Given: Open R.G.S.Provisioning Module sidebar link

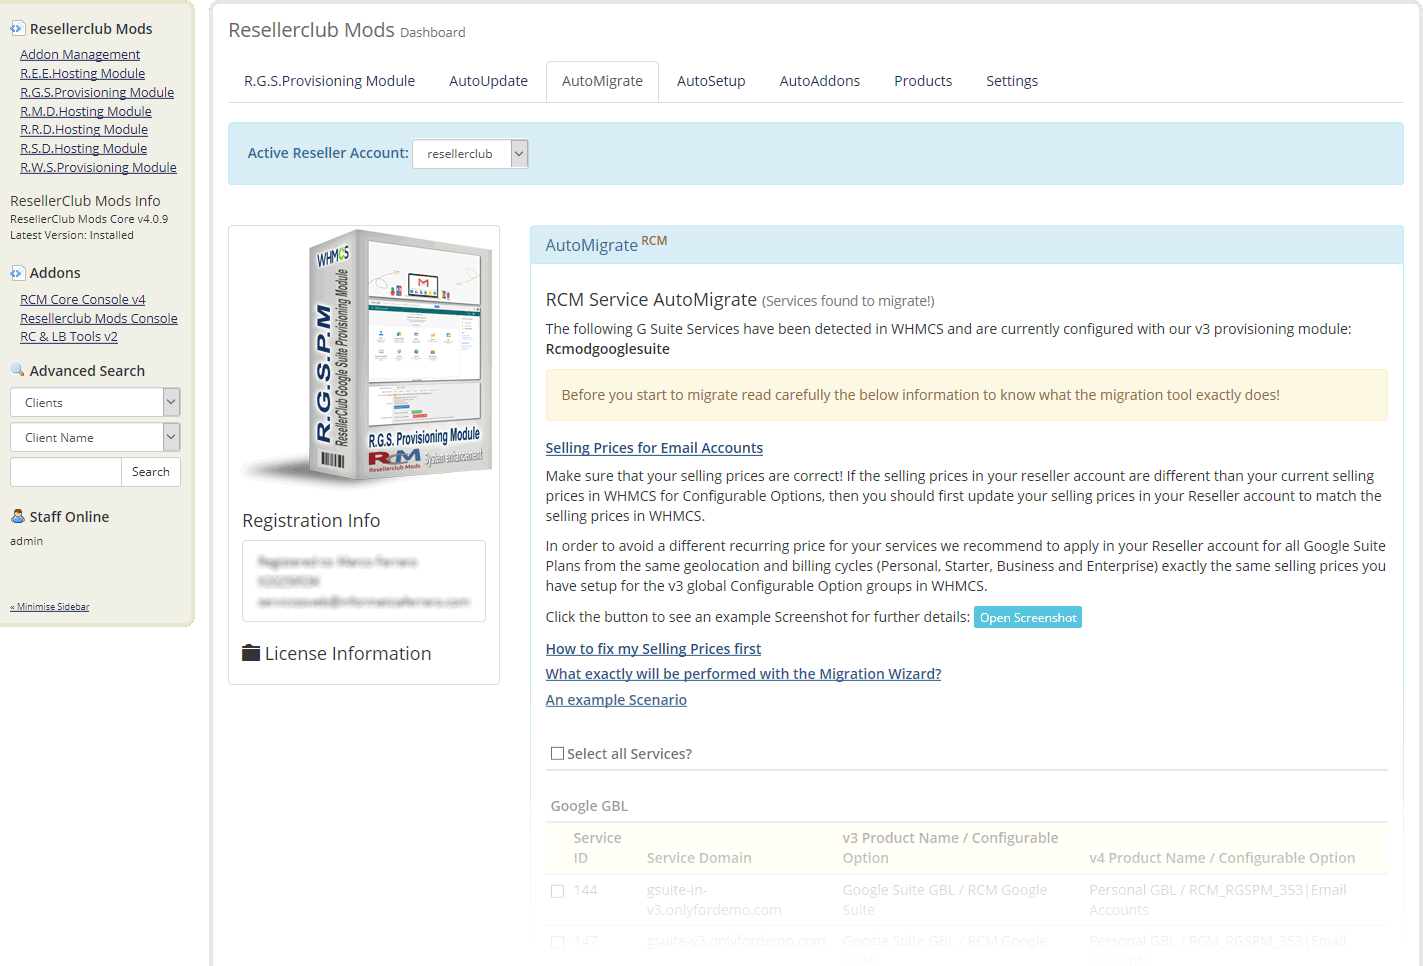Looking at the screenshot, I should pos(97,93).
